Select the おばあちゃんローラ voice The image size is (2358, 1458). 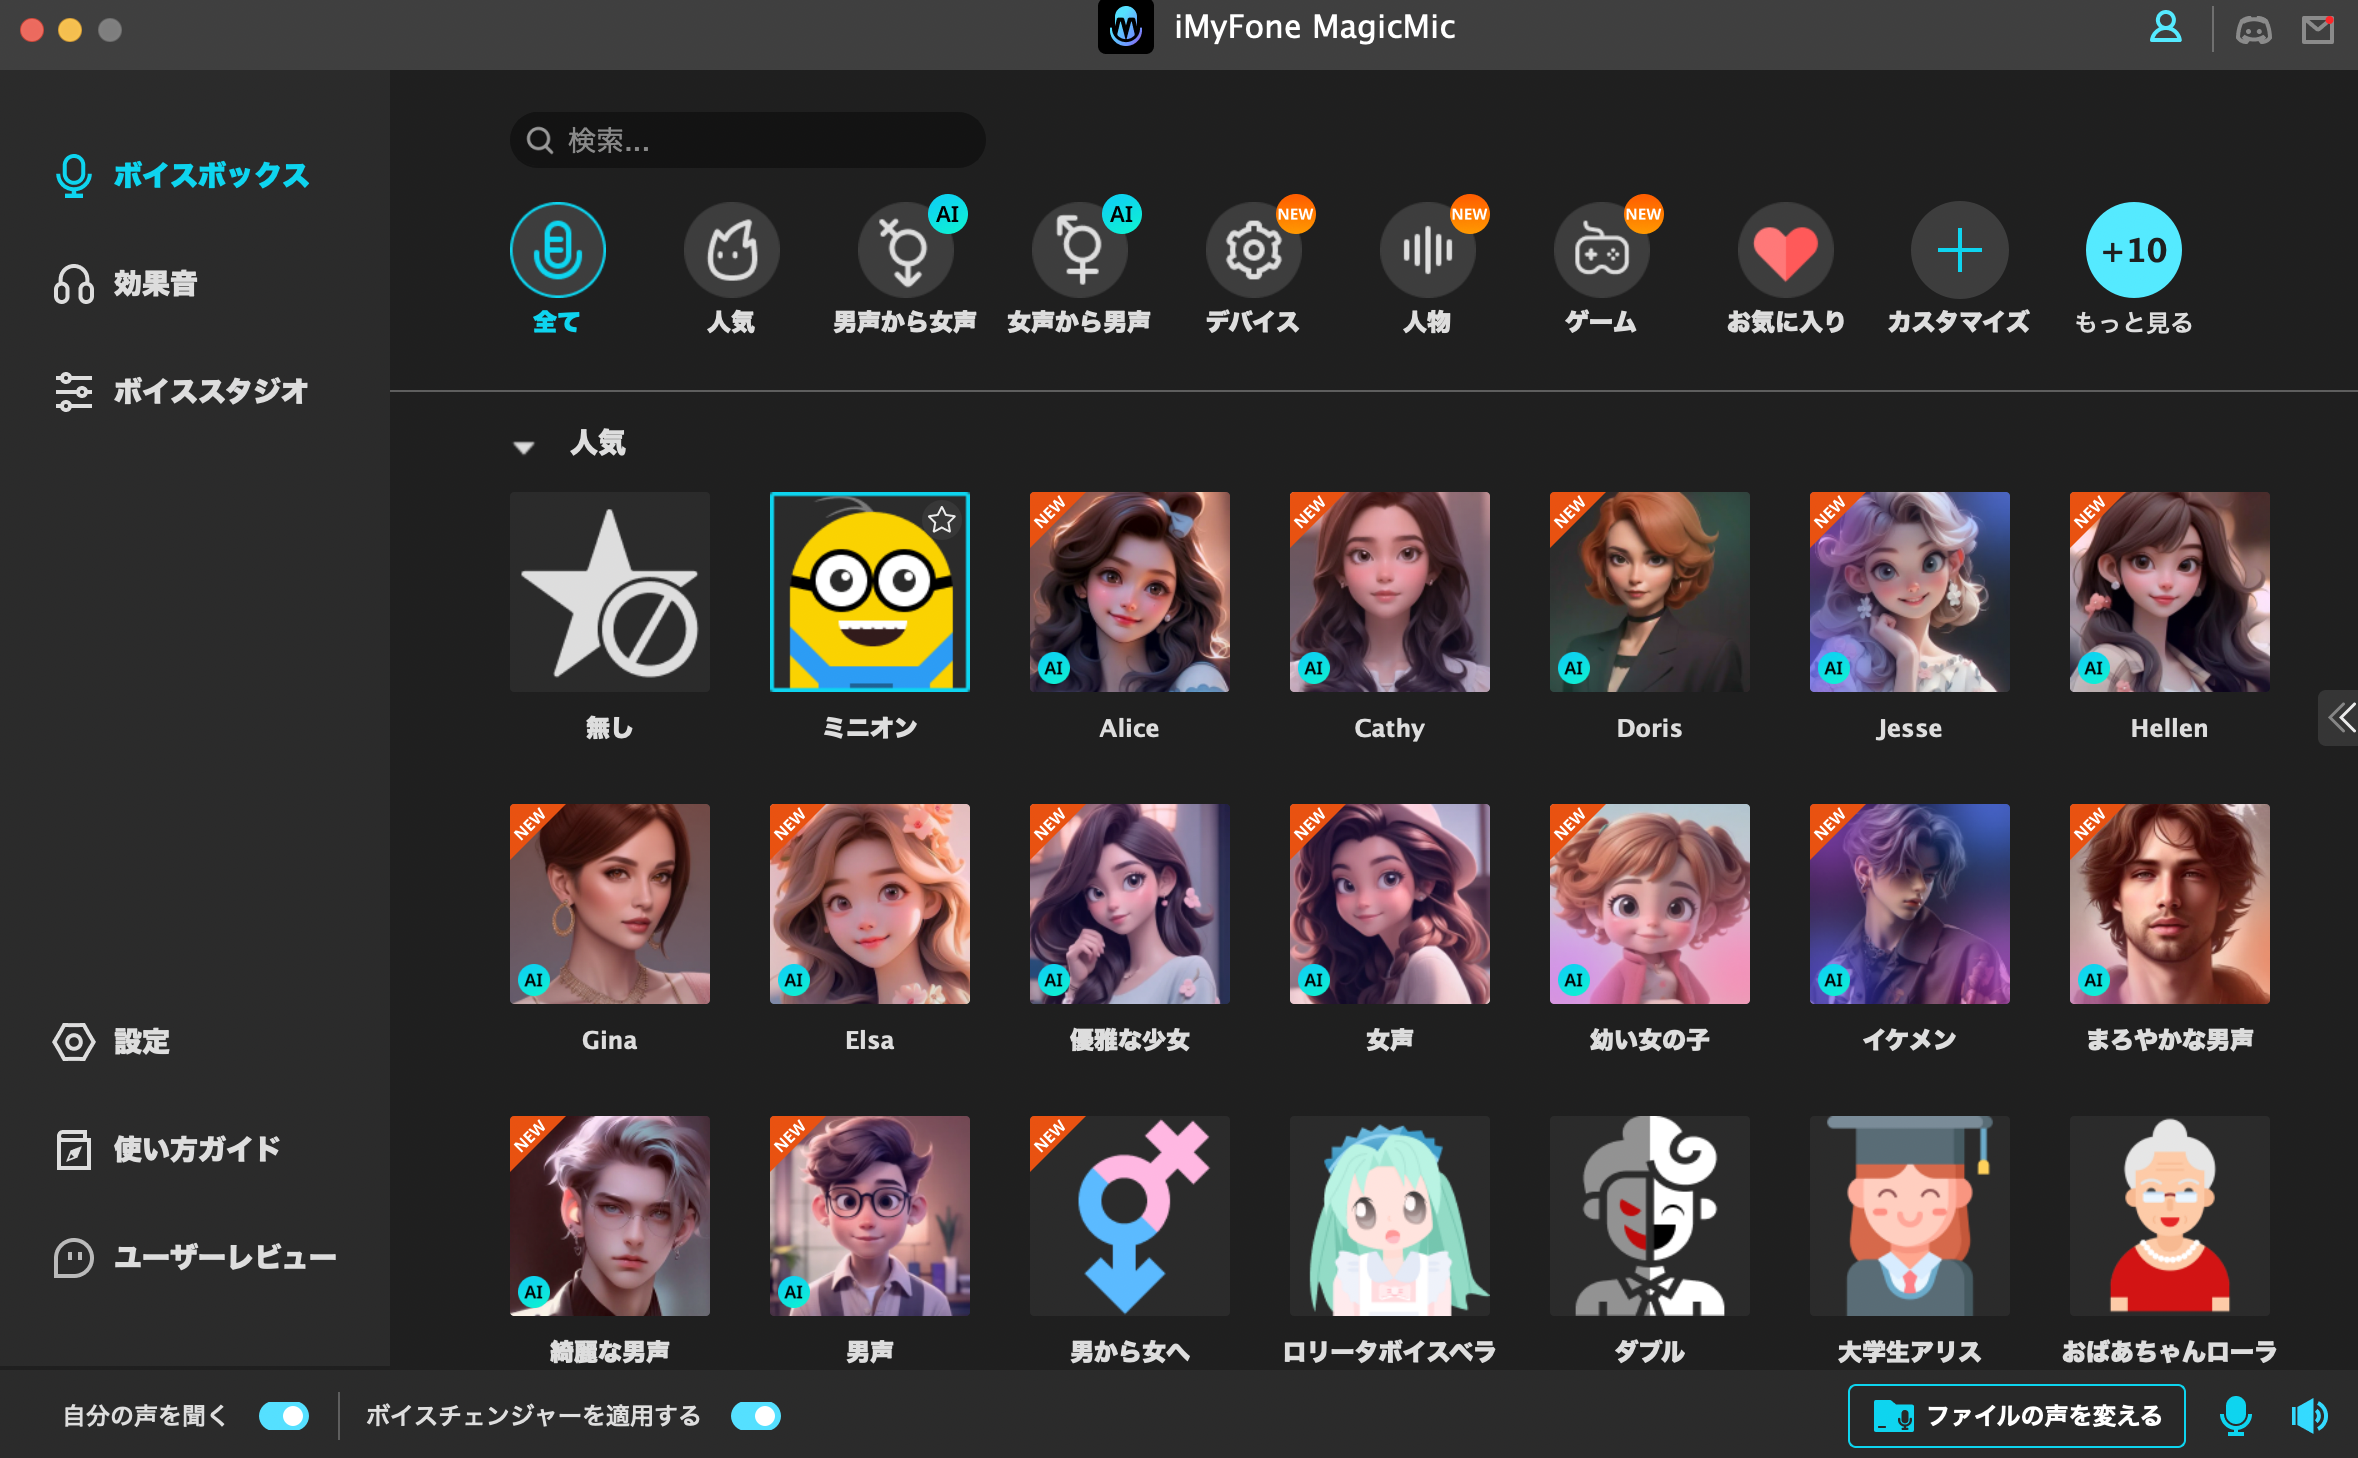(x=2170, y=1216)
